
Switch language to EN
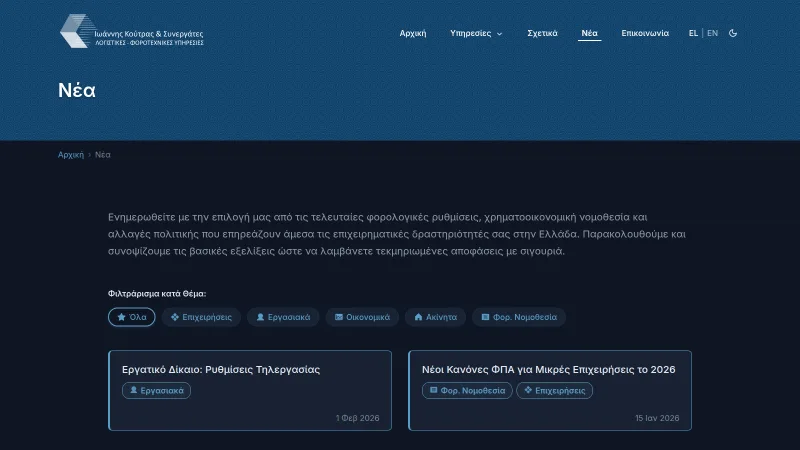pyautogui.click(x=712, y=33)
